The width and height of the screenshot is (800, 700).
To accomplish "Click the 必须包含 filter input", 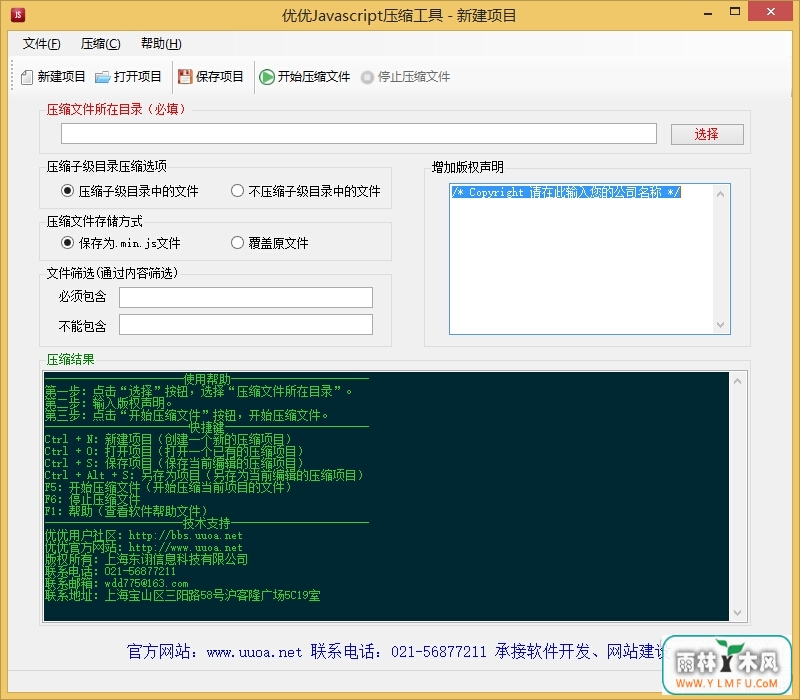I will pyautogui.click(x=246, y=297).
